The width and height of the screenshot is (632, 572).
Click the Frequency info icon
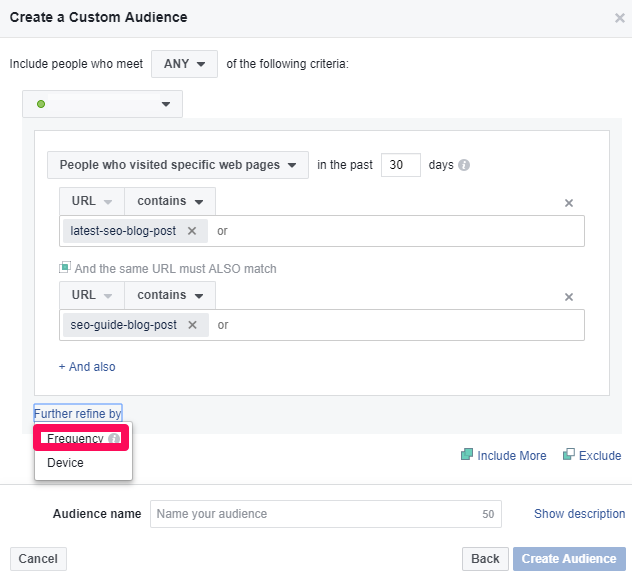114,439
